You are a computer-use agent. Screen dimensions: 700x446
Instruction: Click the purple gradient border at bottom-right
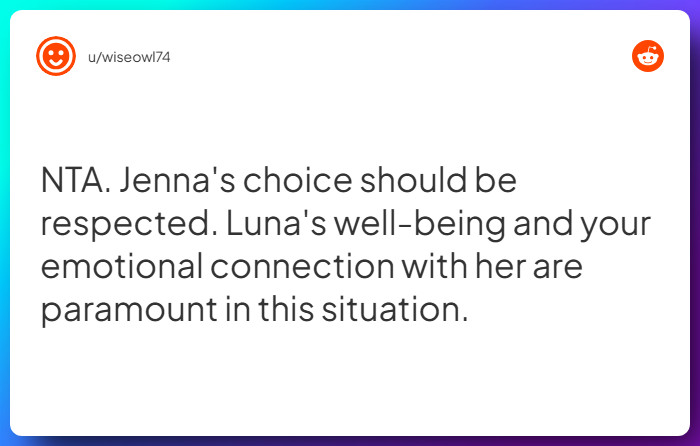694,440
